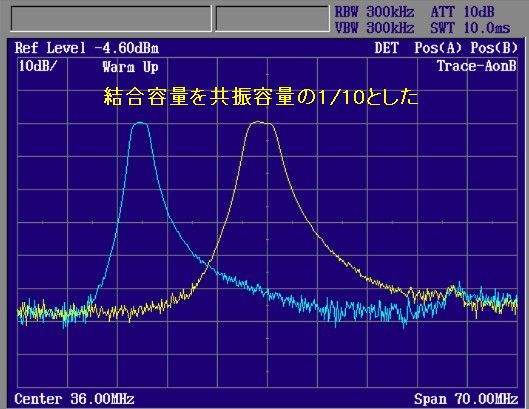The image size is (529, 409).
Task: Click the Trace-AonB label
Action: click(476, 66)
